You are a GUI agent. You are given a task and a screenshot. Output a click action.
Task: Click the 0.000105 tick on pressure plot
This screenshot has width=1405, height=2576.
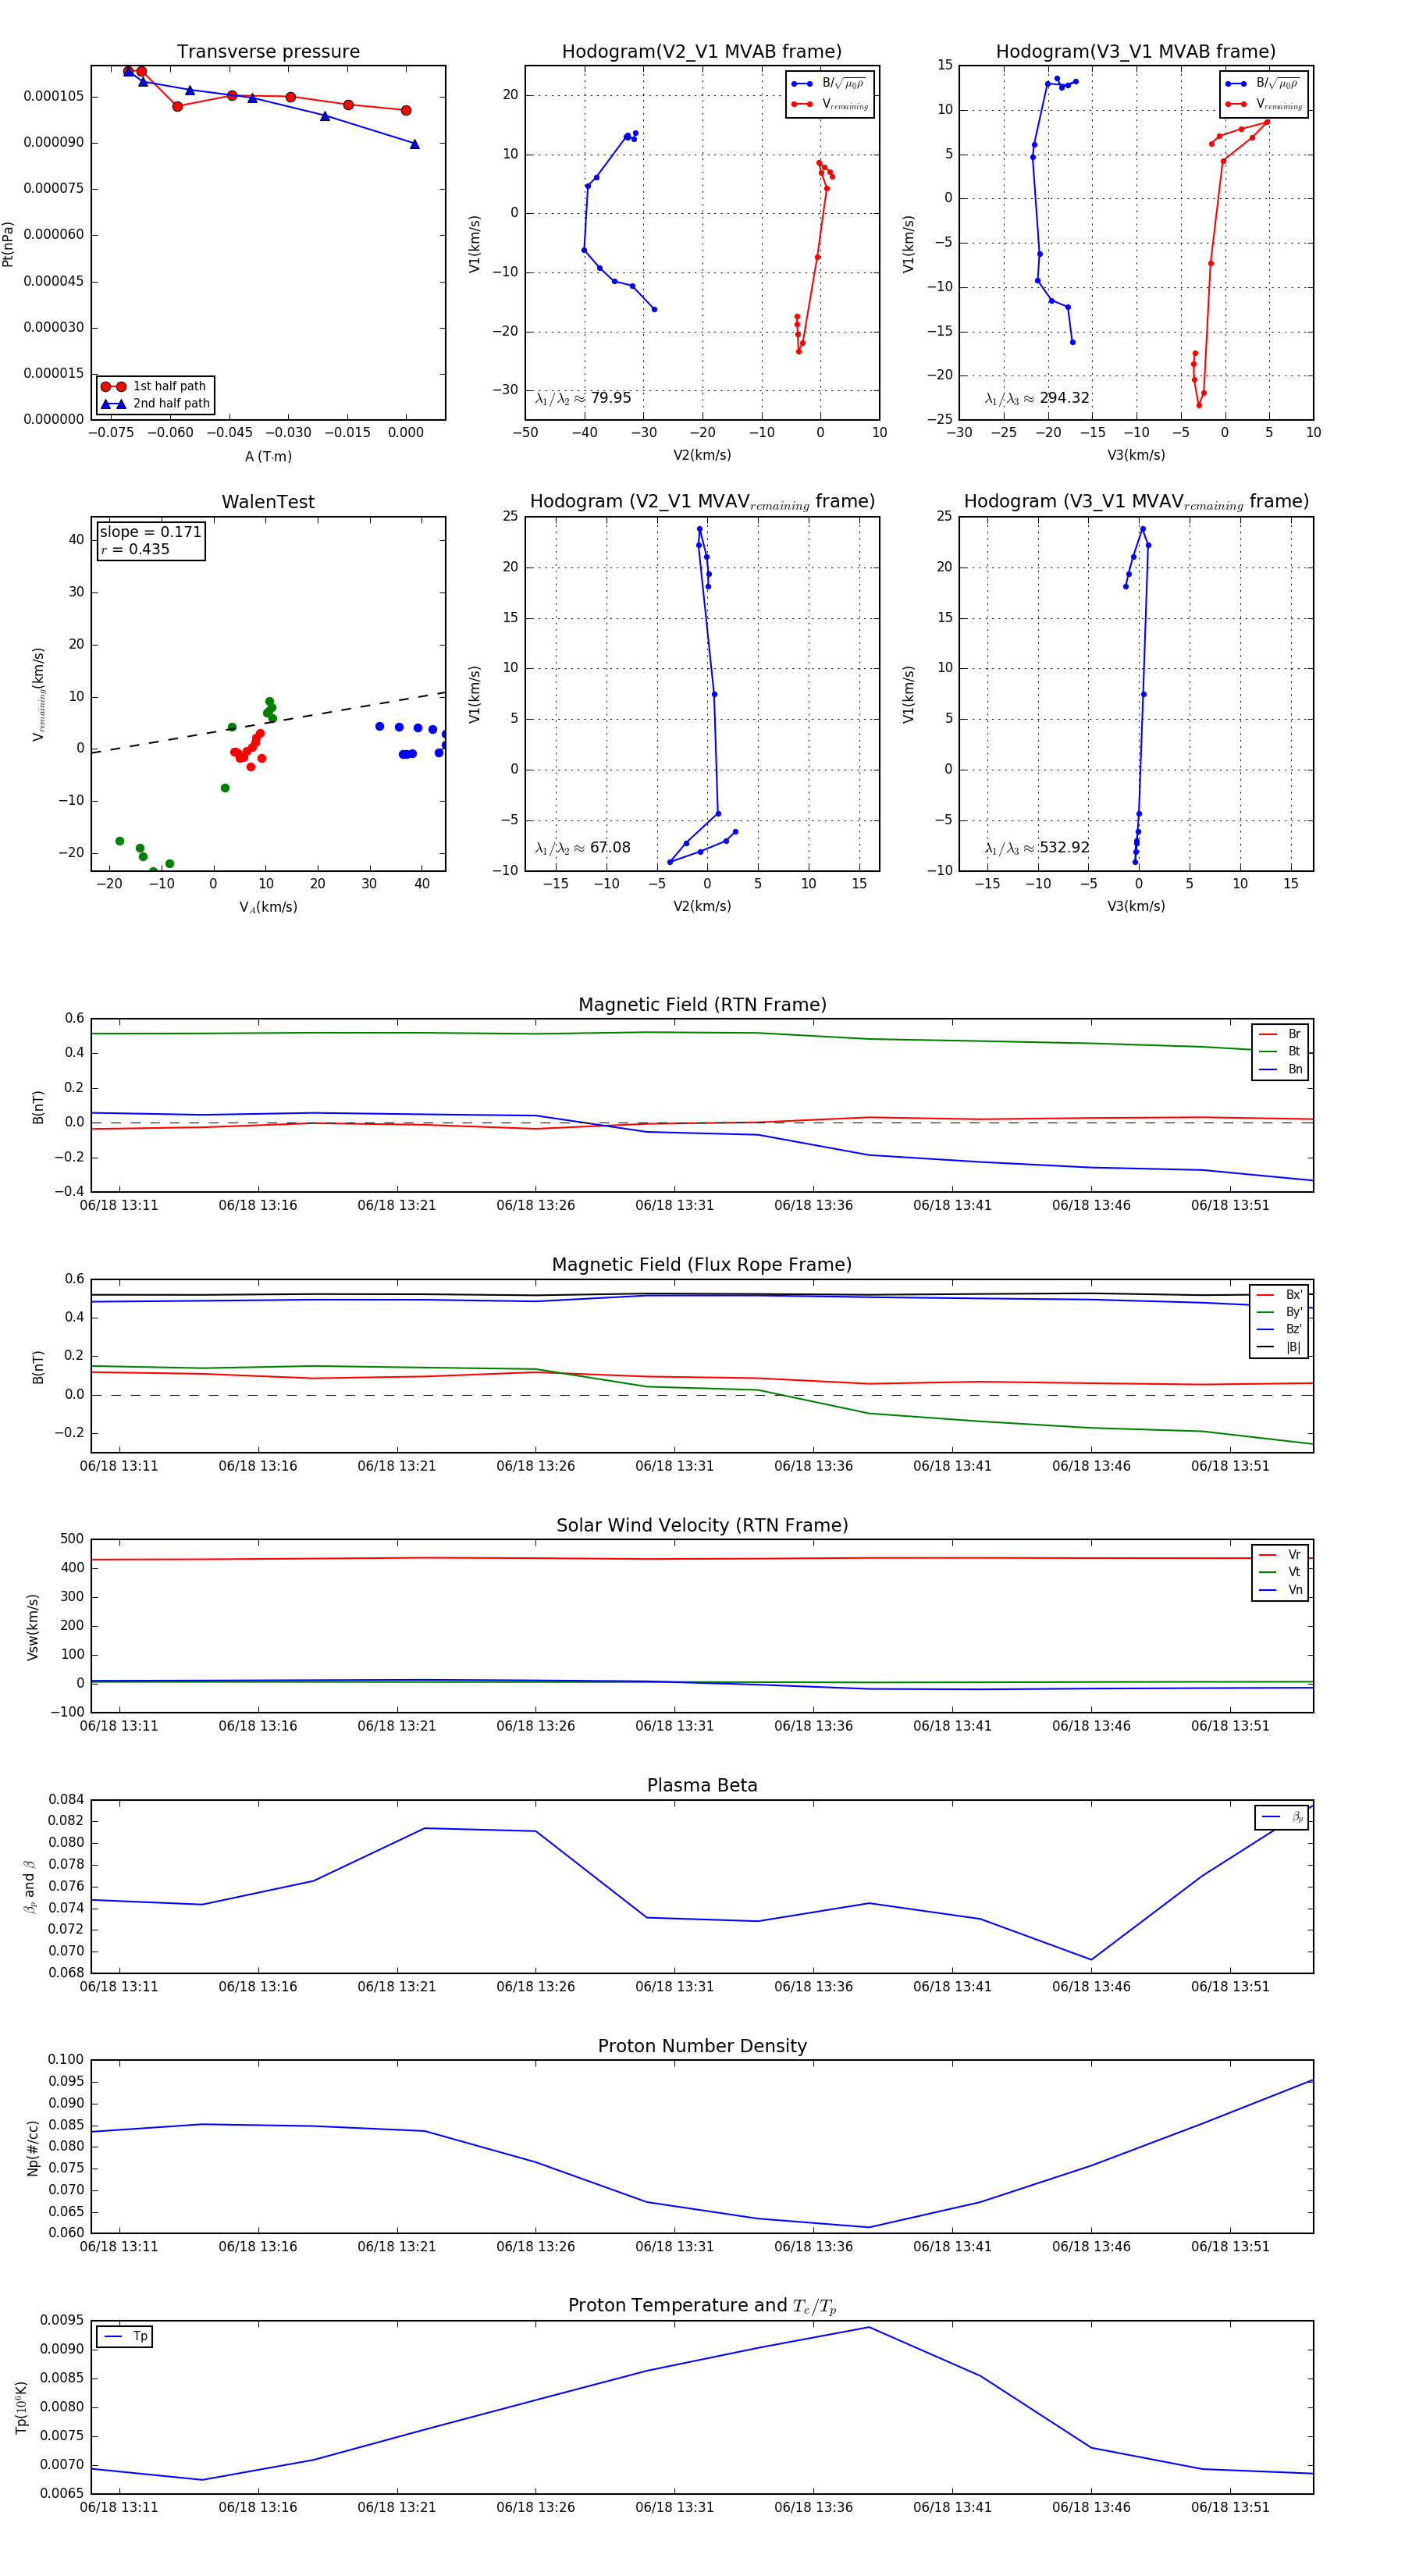click(54, 97)
